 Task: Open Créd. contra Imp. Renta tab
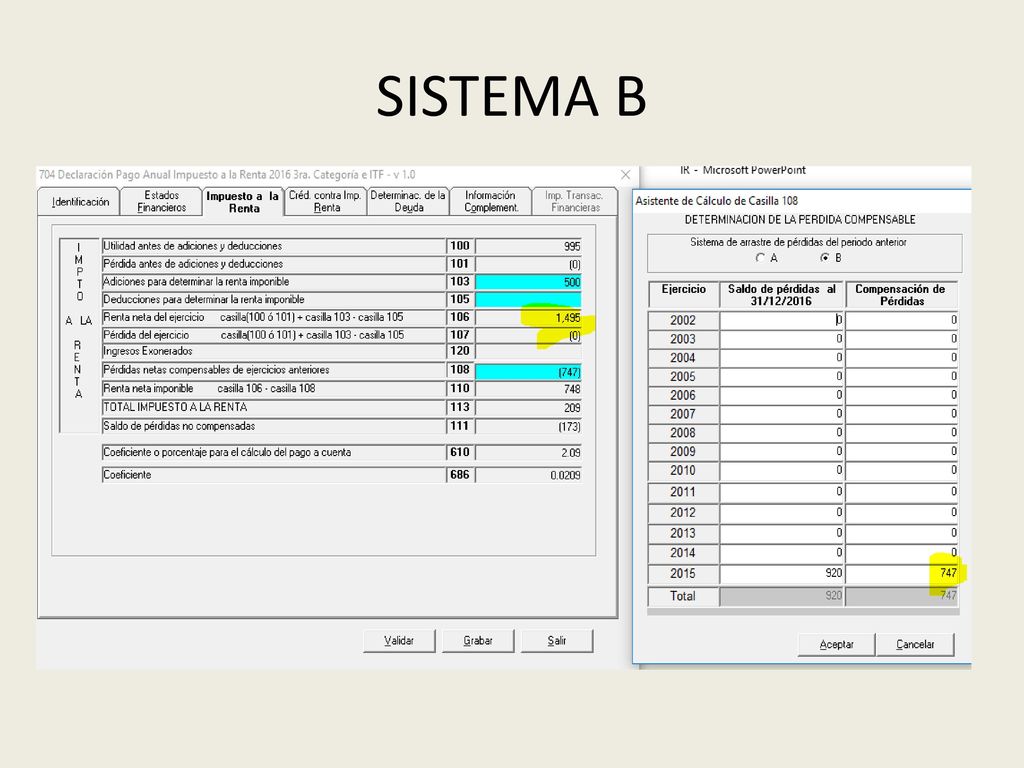point(325,201)
